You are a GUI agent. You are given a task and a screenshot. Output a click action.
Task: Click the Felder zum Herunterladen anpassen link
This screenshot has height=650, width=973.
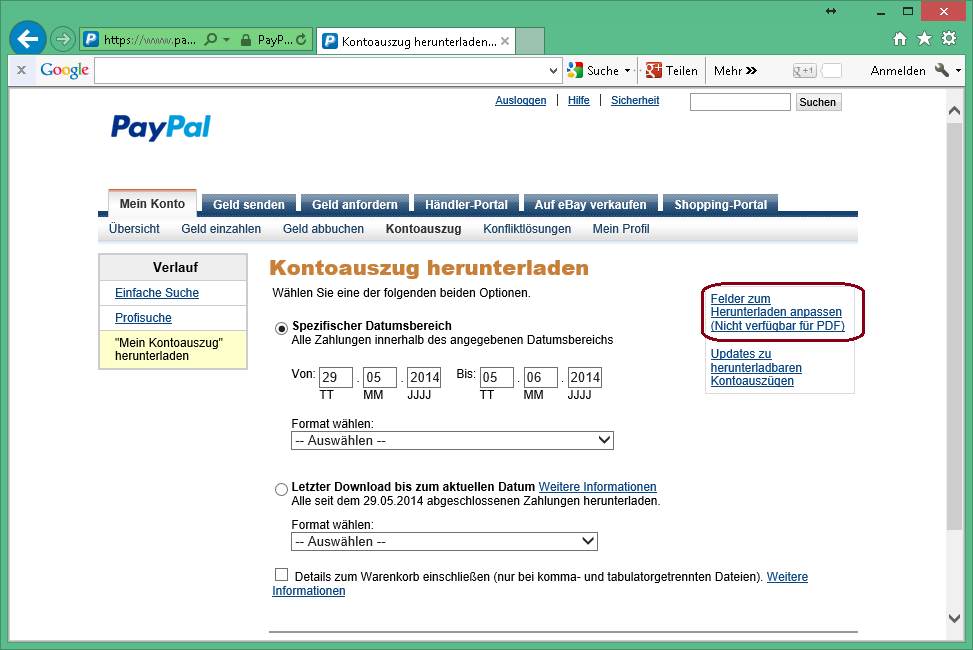[x=777, y=312]
